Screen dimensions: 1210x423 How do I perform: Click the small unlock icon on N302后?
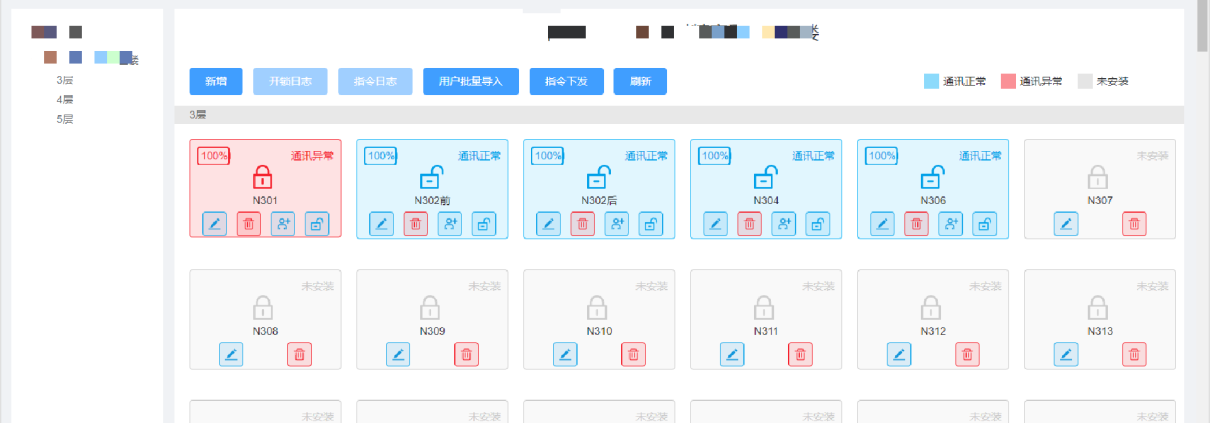click(x=651, y=224)
